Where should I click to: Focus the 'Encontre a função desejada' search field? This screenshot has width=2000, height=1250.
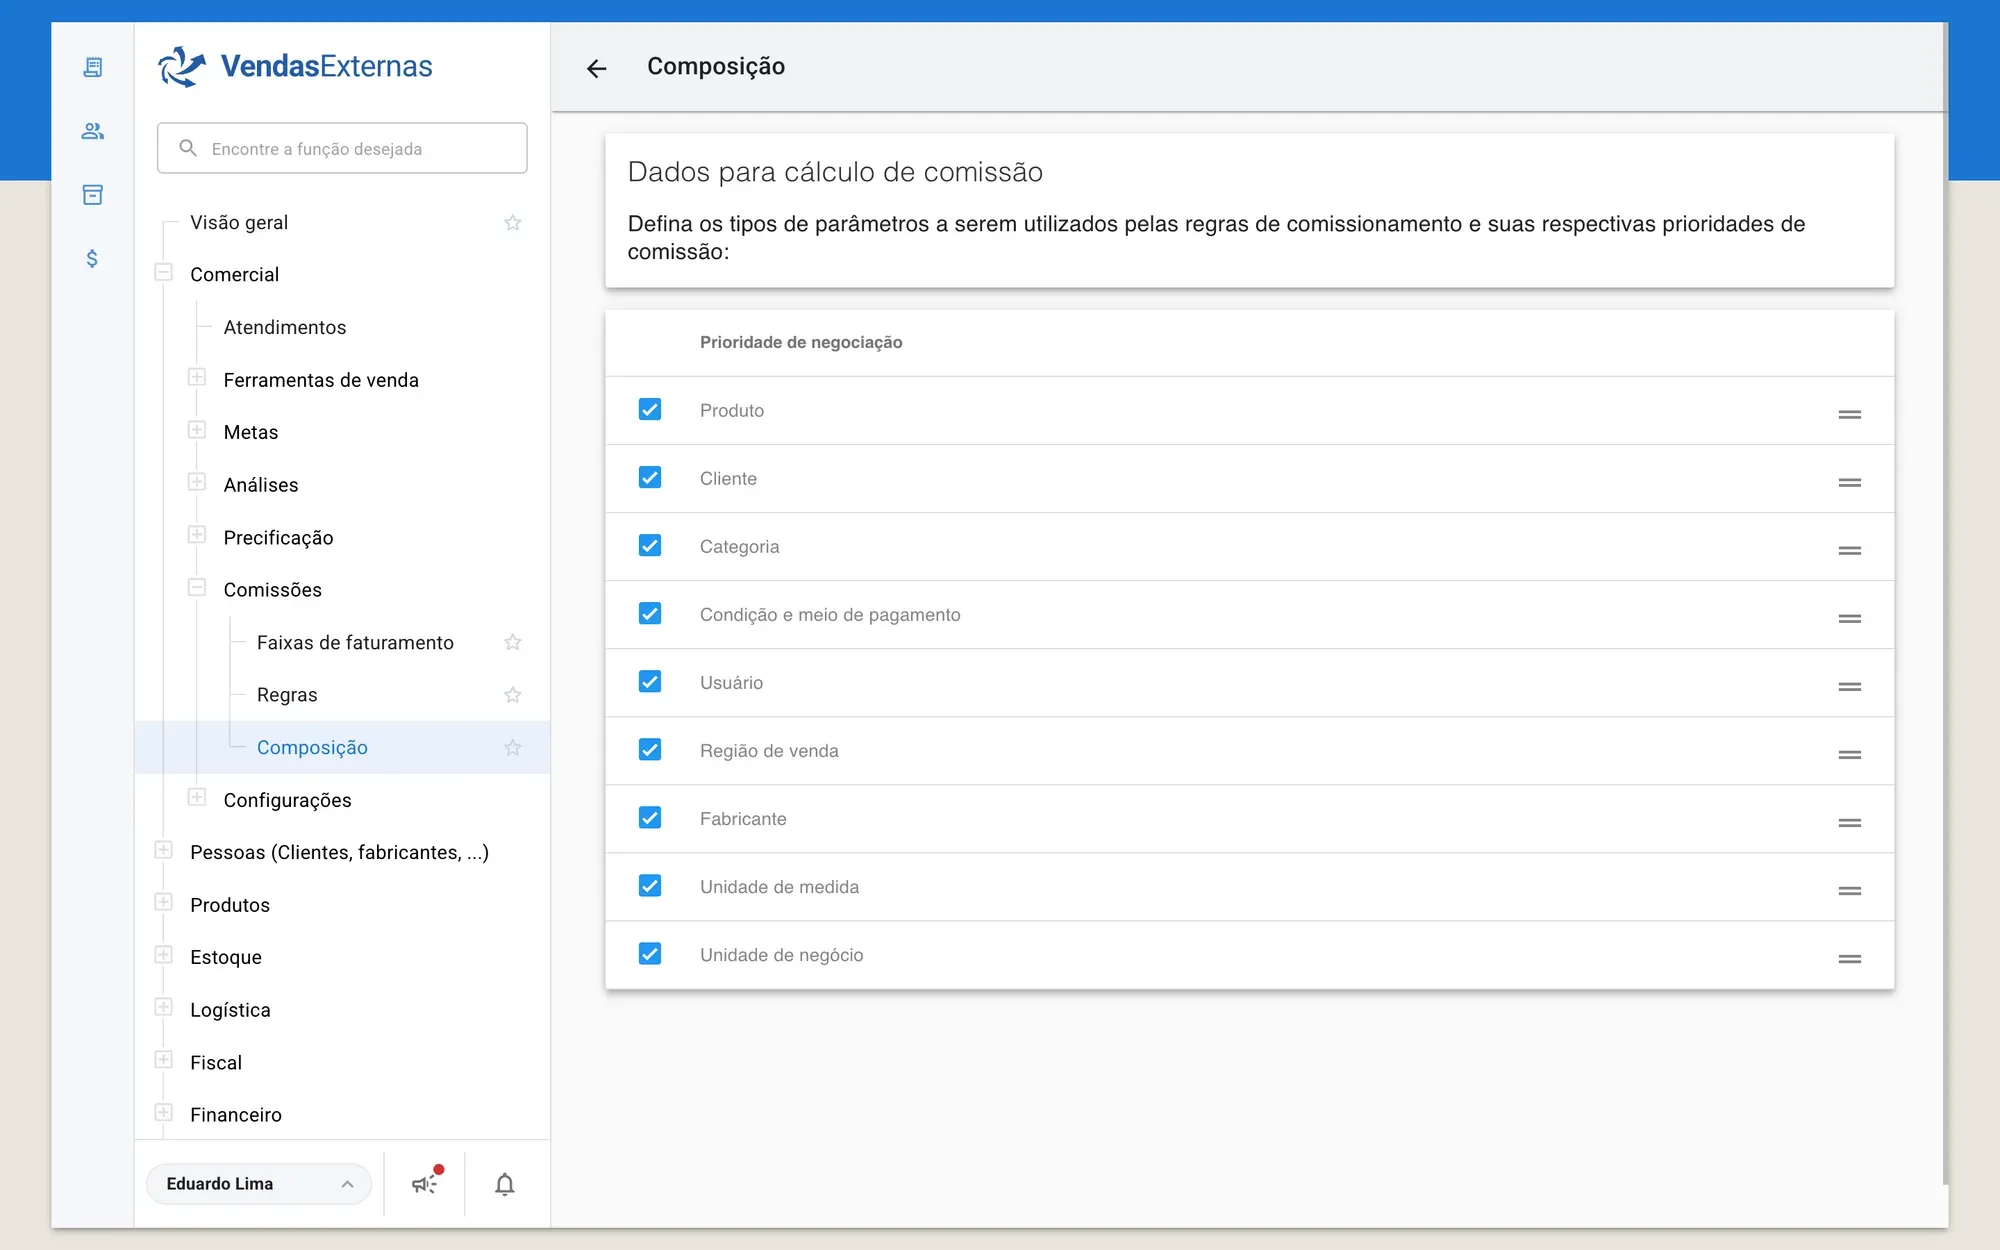click(342, 148)
